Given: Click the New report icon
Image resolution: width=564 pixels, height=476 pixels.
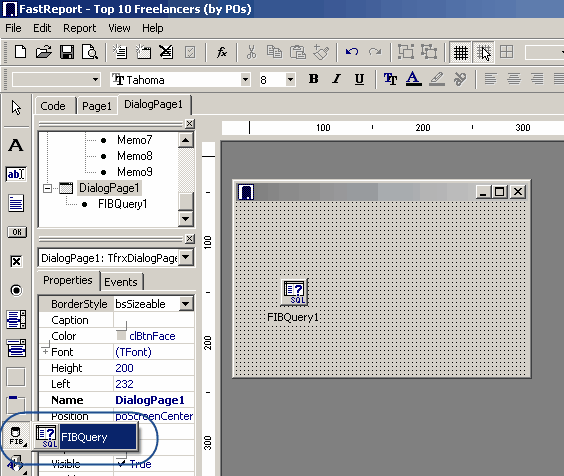Looking at the screenshot, I should click(20, 52).
